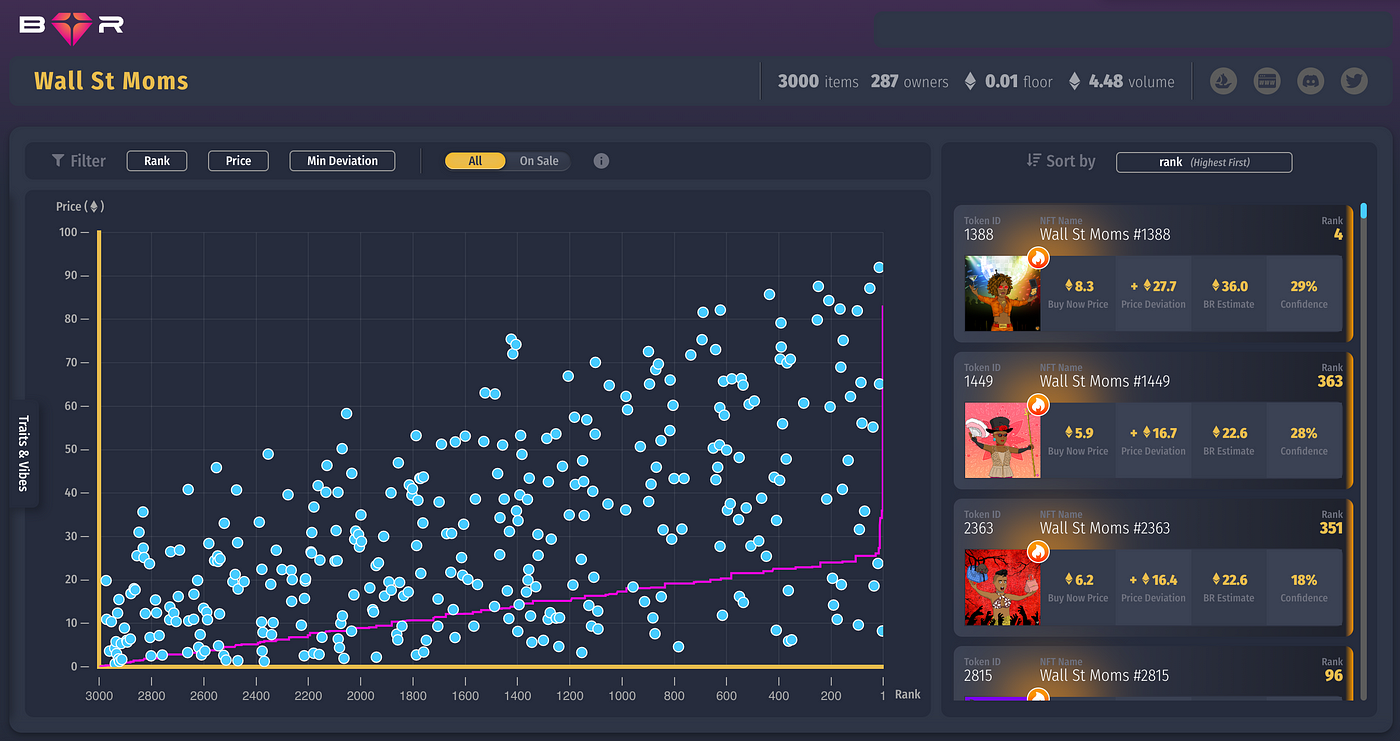This screenshot has width=1400, height=741.
Task: Click Rank 351 on the #2363 card
Action: click(x=1331, y=529)
